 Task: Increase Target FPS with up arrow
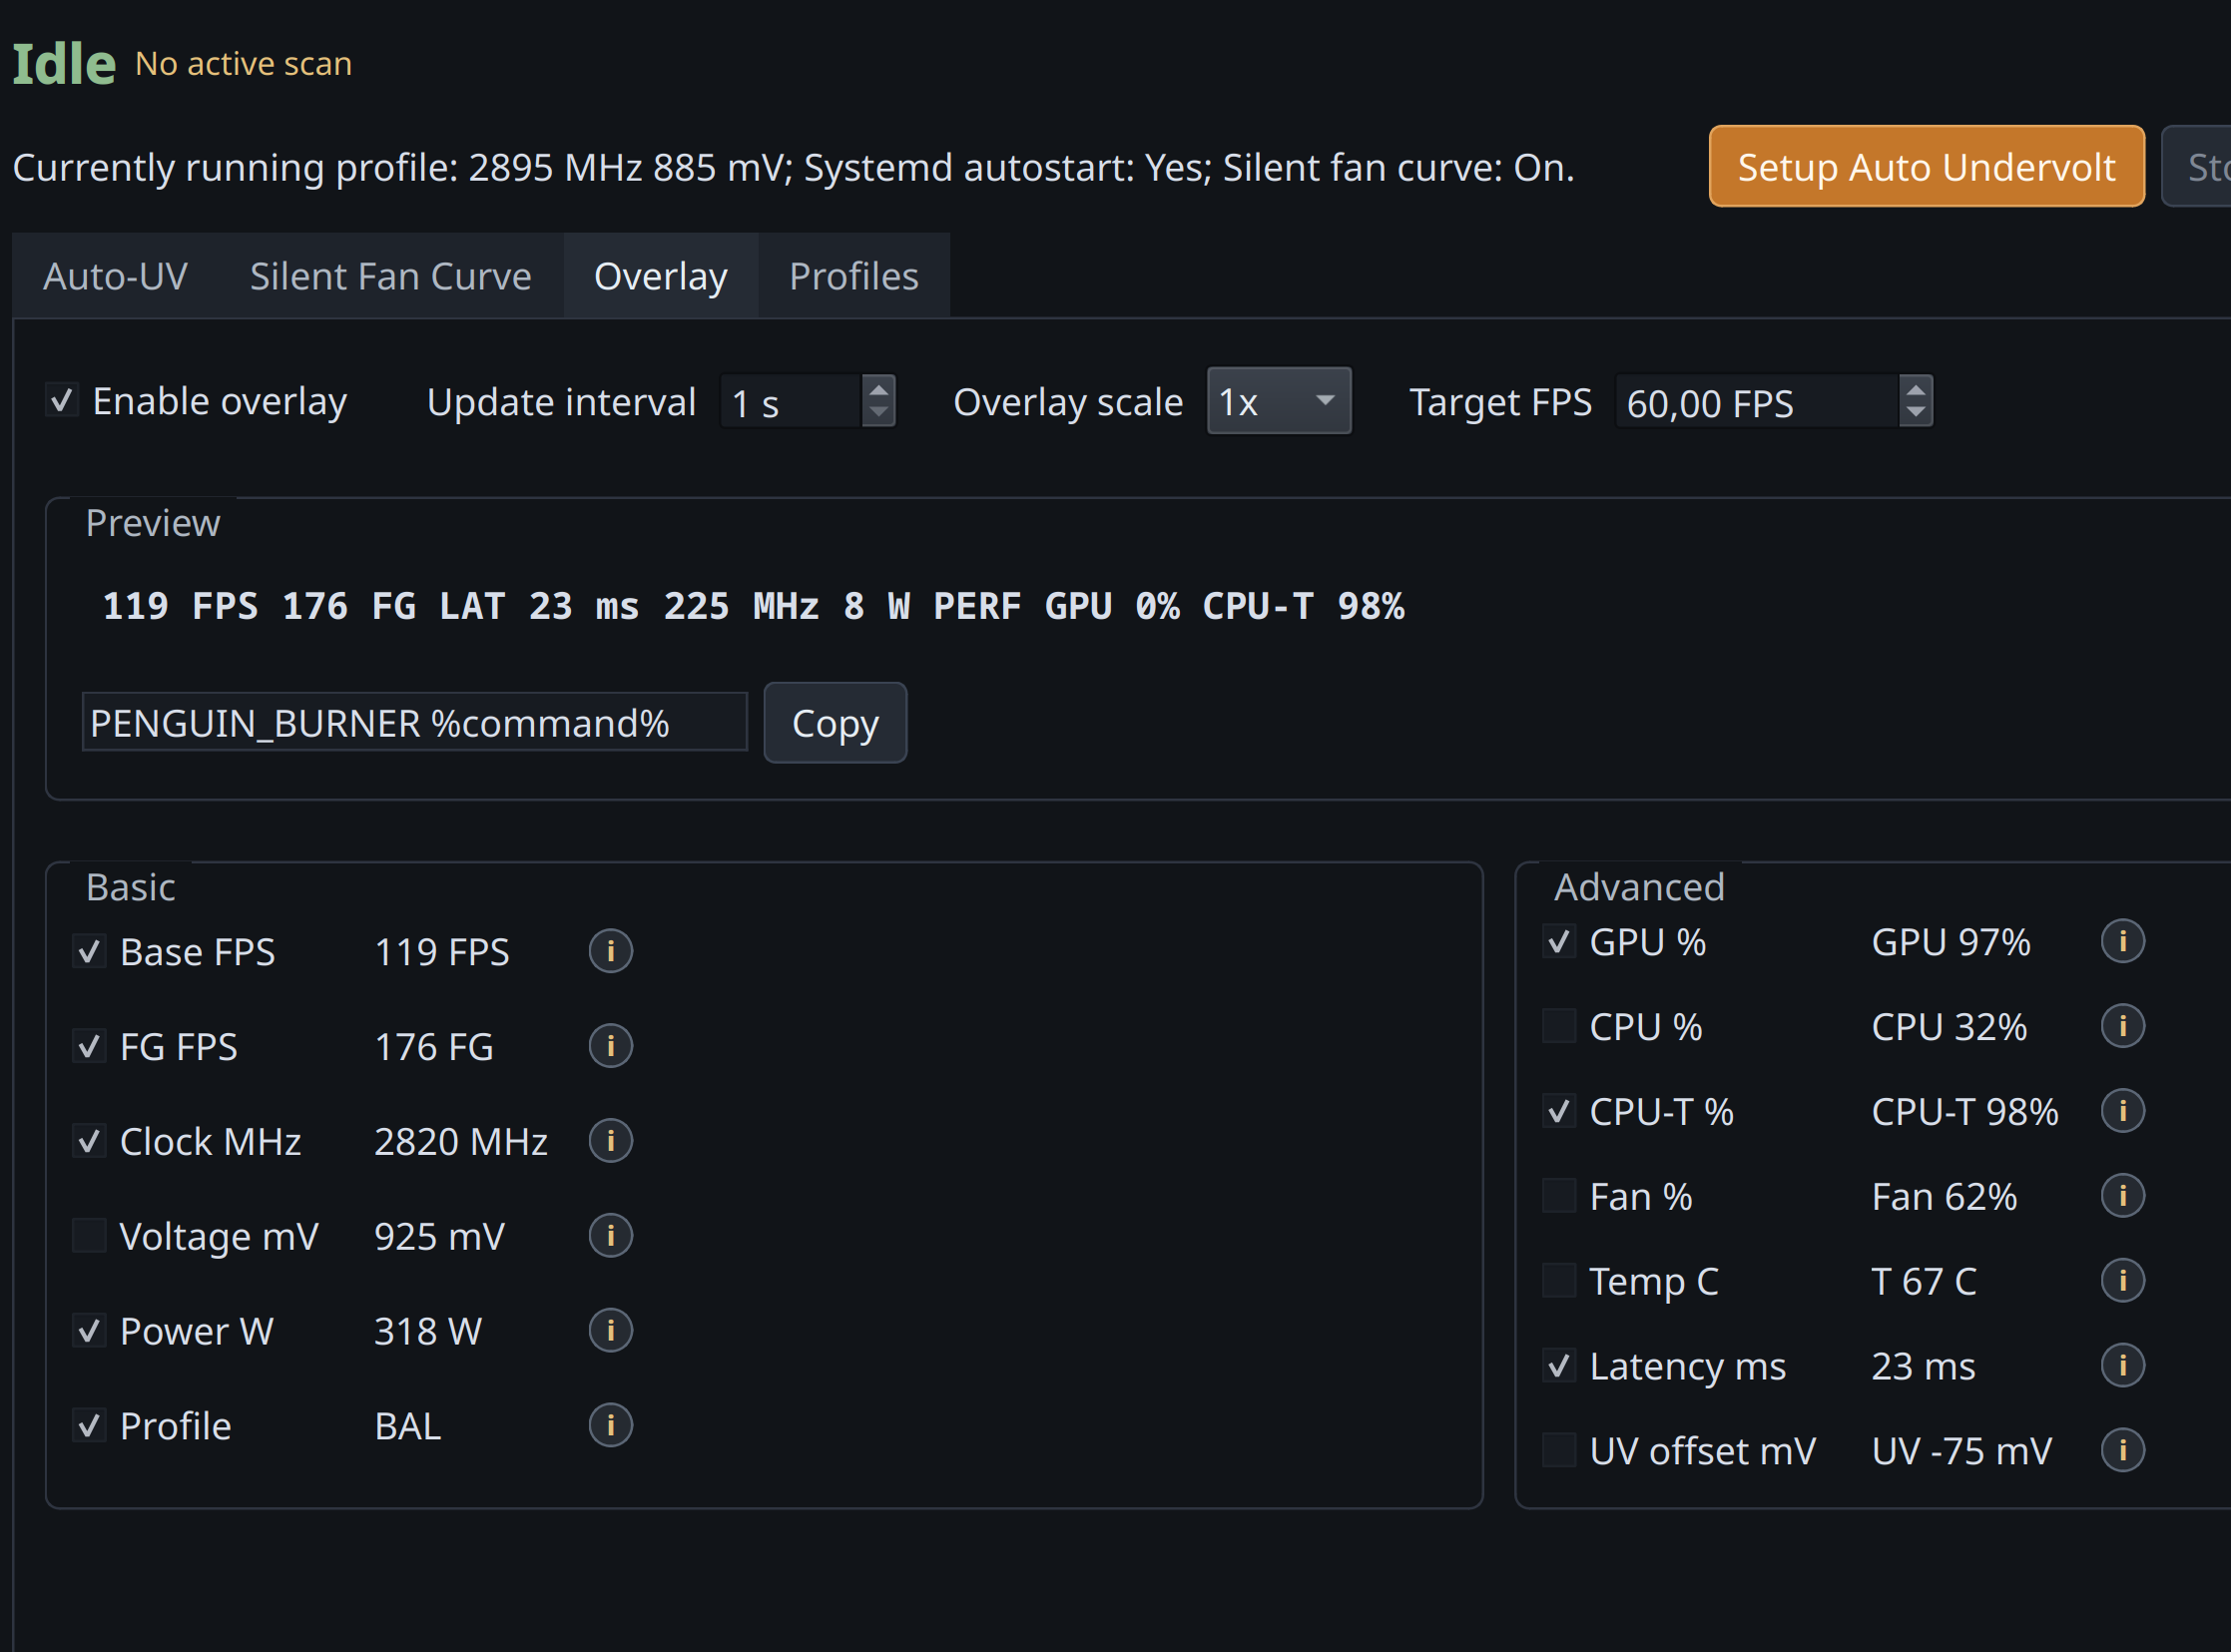1916,389
